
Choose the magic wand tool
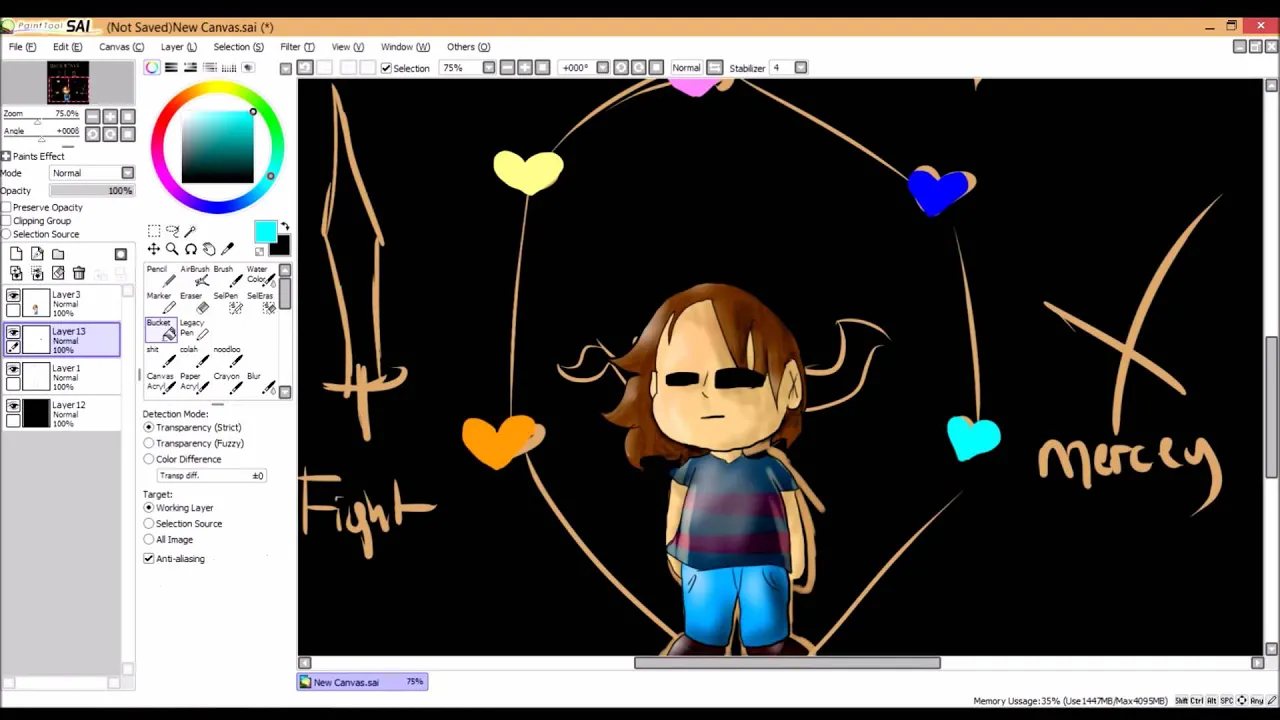[190, 231]
